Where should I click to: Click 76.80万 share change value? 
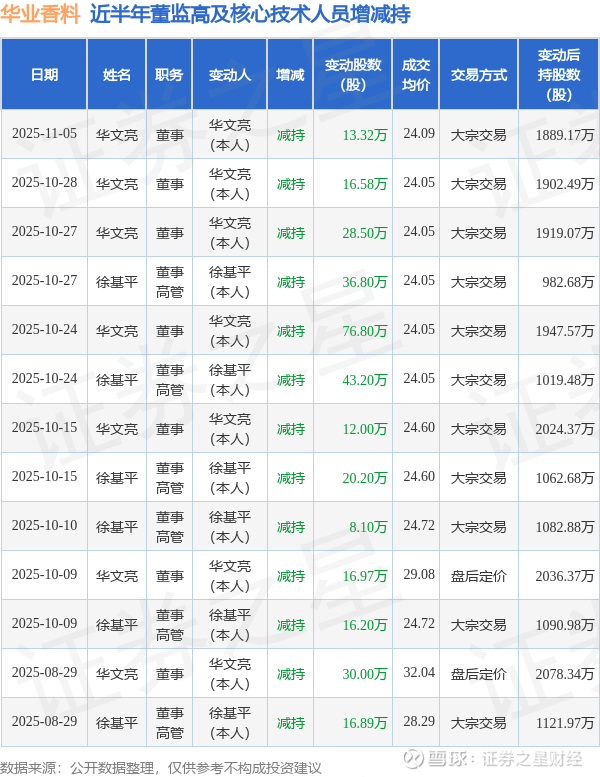click(x=365, y=331)
